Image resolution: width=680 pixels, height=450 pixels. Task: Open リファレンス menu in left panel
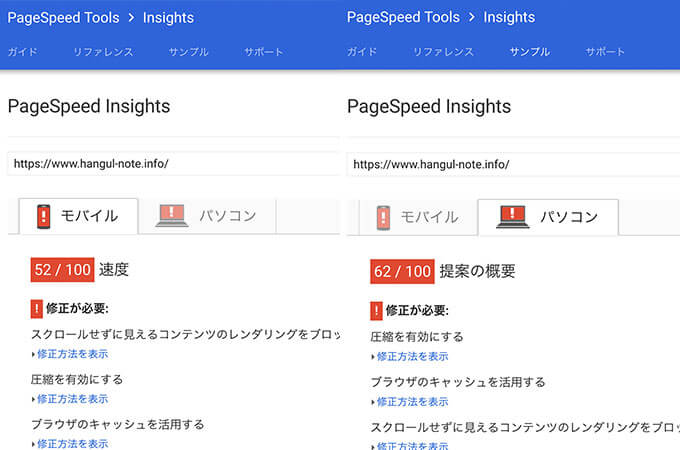click(x=103, y=52)
